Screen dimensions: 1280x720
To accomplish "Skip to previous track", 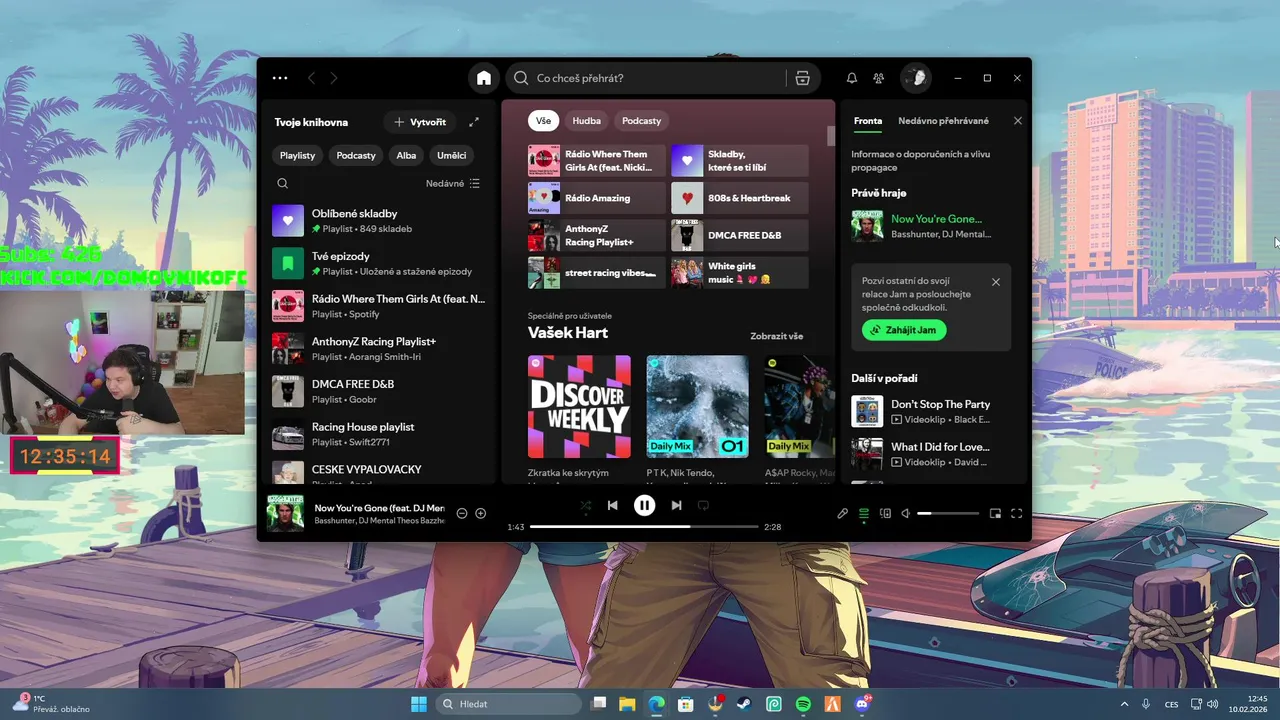I will coord(613,506).
